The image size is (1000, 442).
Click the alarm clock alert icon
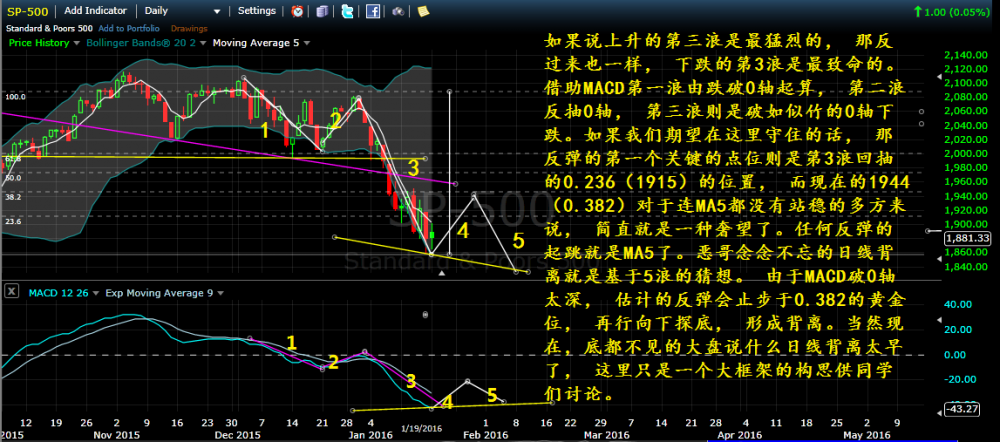299,11
